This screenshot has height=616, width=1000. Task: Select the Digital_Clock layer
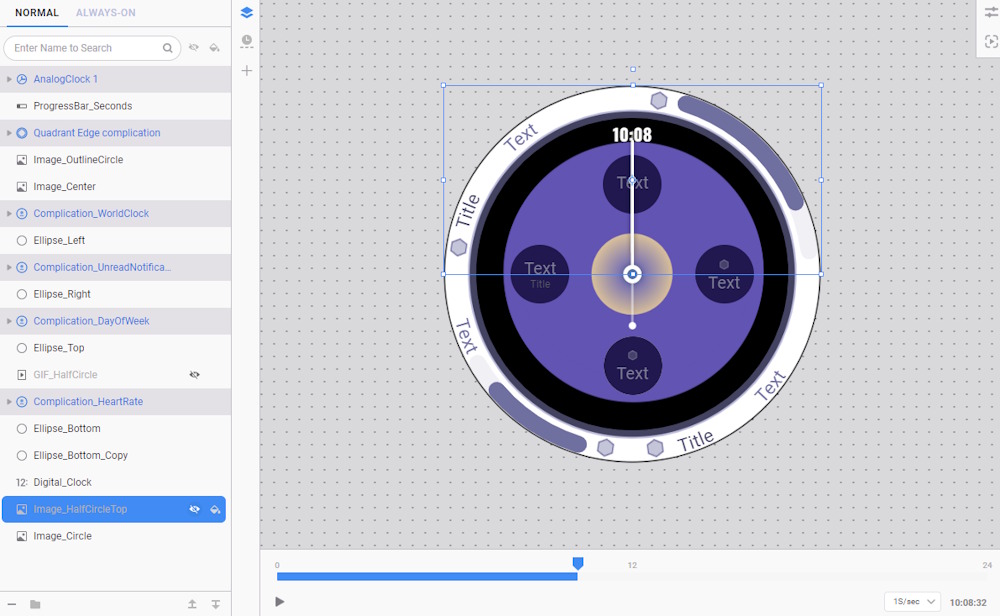point(63,482)
